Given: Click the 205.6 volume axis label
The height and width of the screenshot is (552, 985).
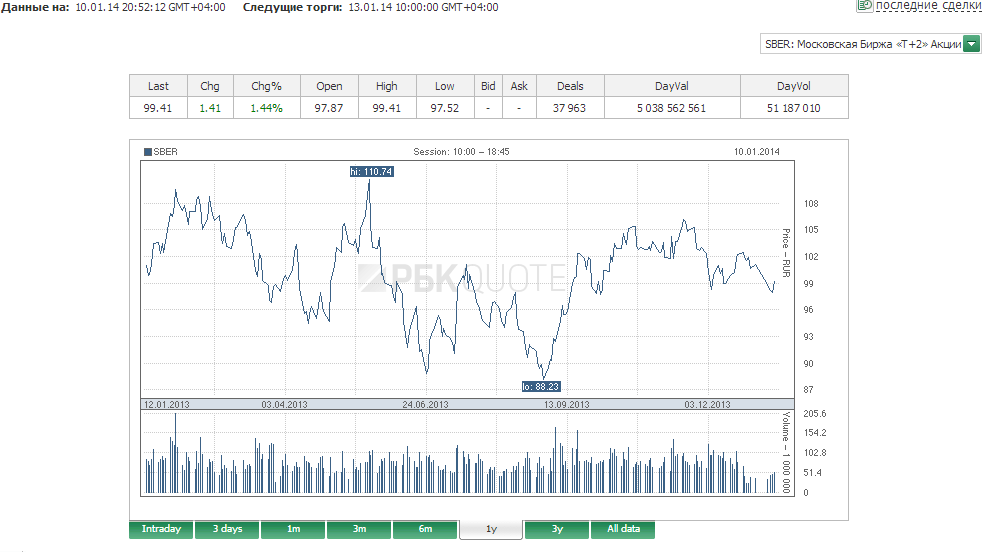Looking at the screenshot, I should tap(815, 414).
